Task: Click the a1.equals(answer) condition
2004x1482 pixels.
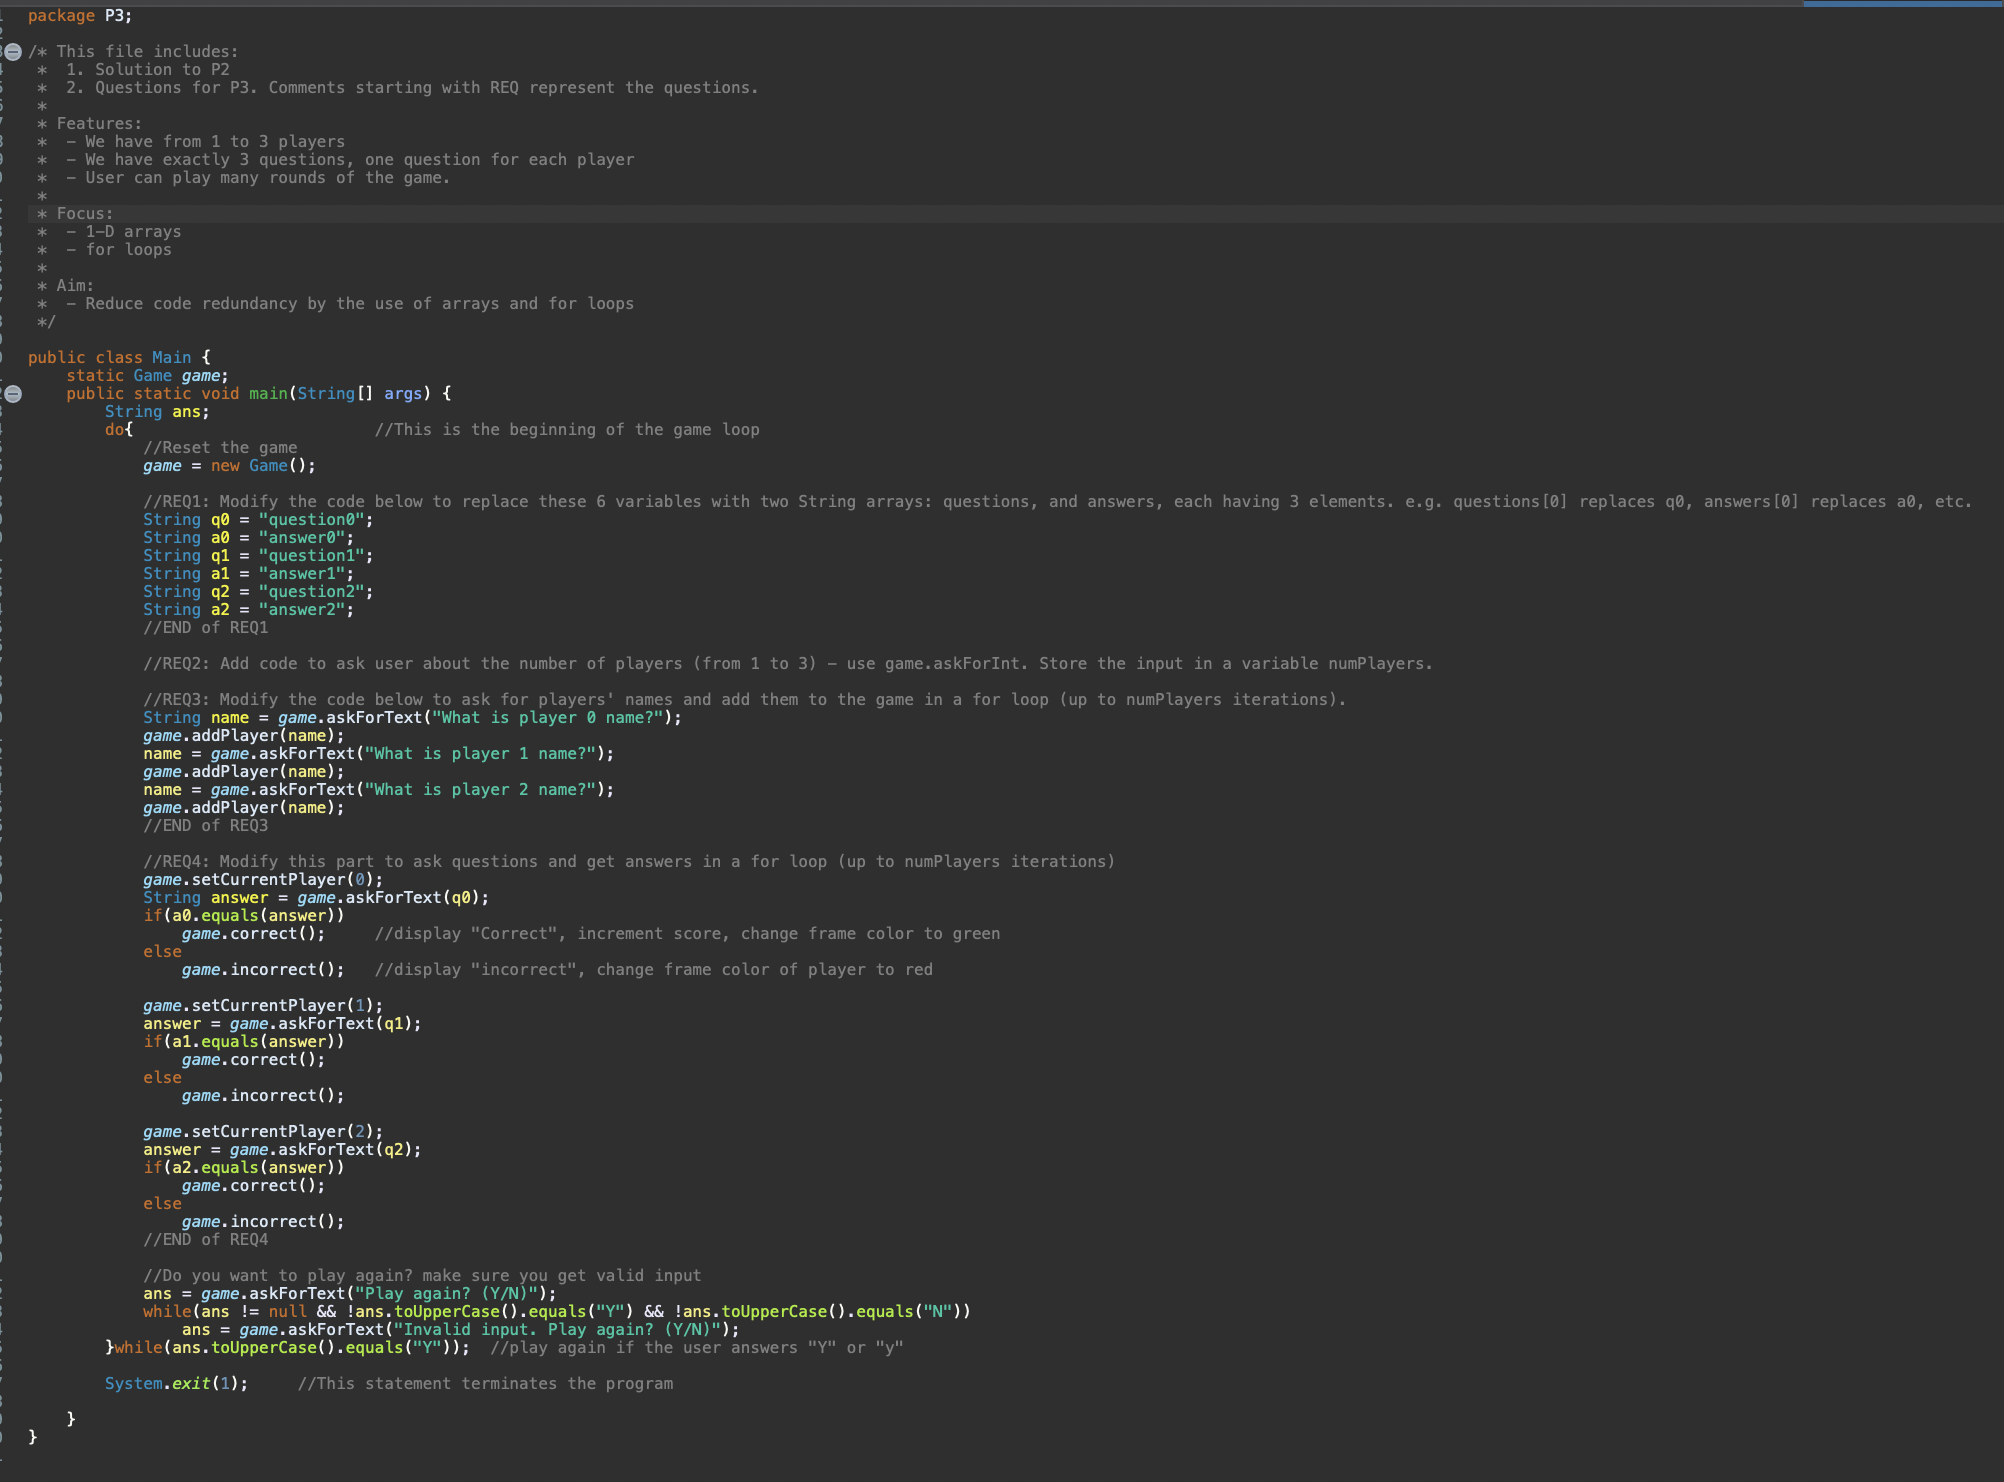Action: click(x=253, y=1042)
